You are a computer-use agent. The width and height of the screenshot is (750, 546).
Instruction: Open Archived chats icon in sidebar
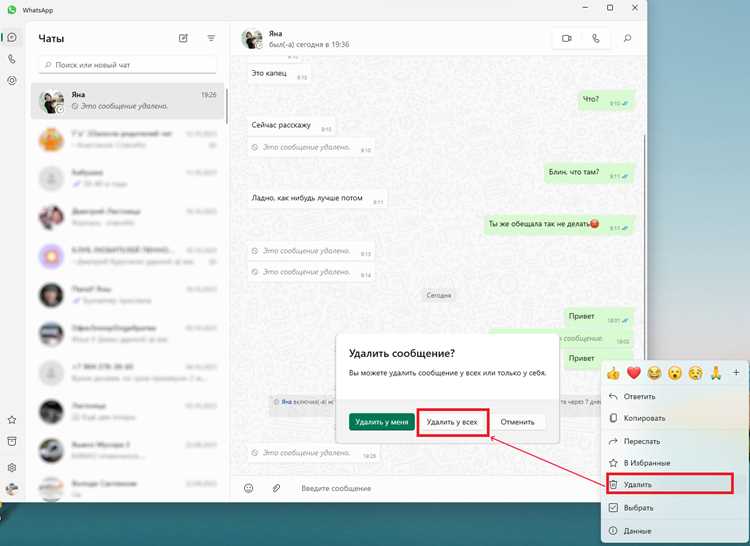click(x=12, y=441)
